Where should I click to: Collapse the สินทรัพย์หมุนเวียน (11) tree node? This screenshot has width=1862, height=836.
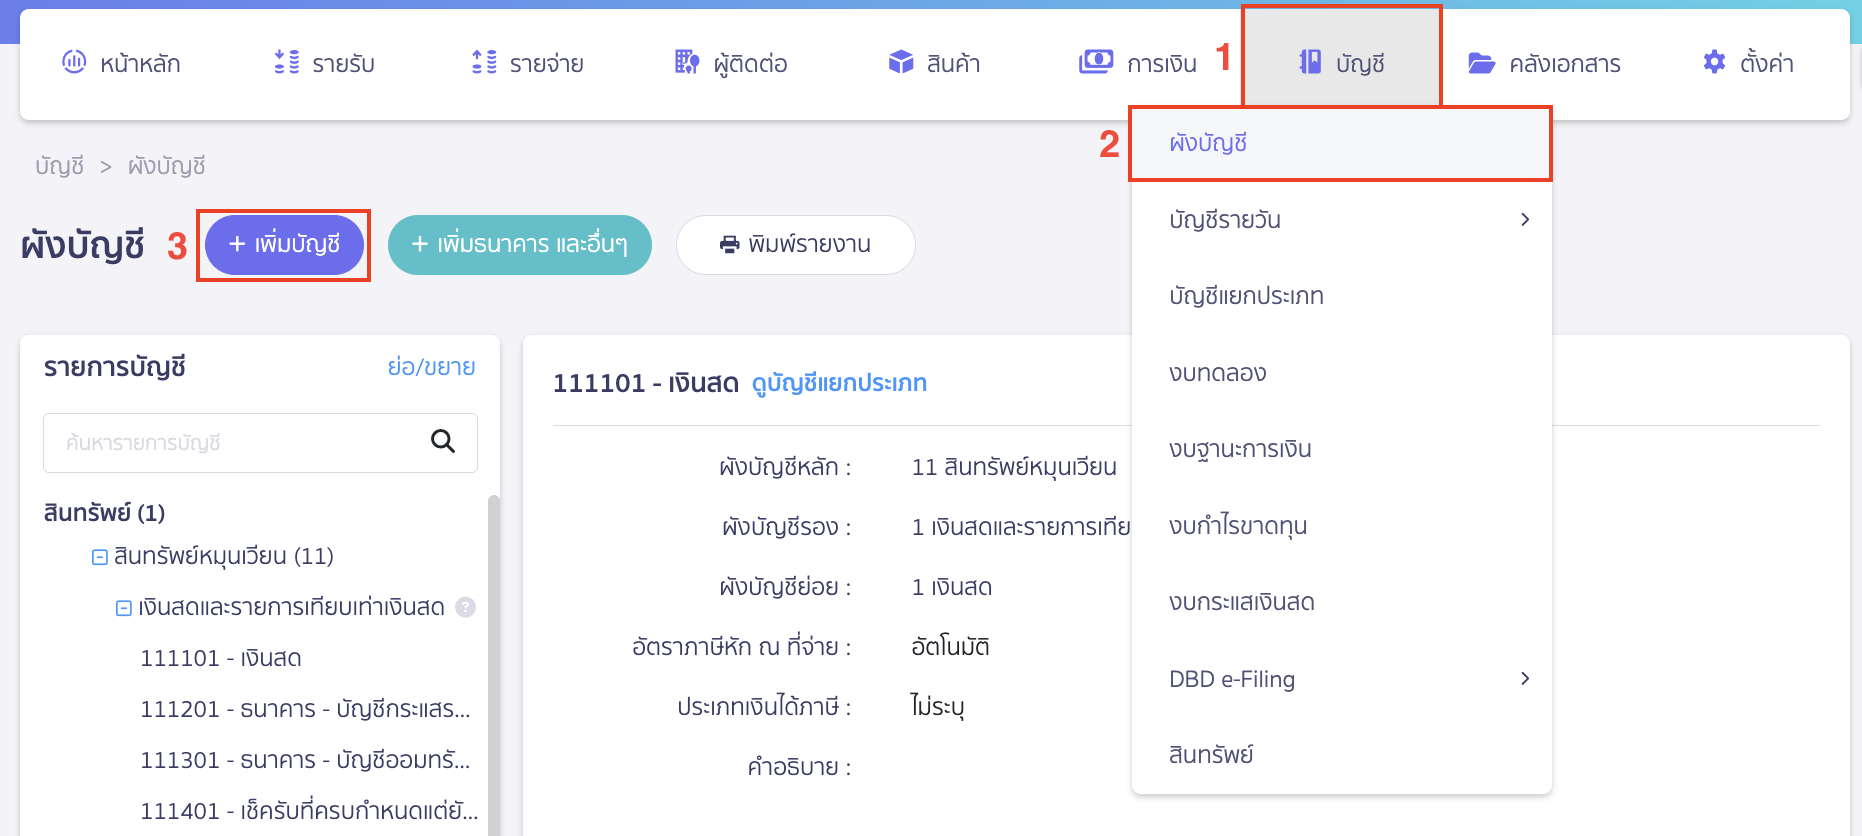[x=100, y=557]
